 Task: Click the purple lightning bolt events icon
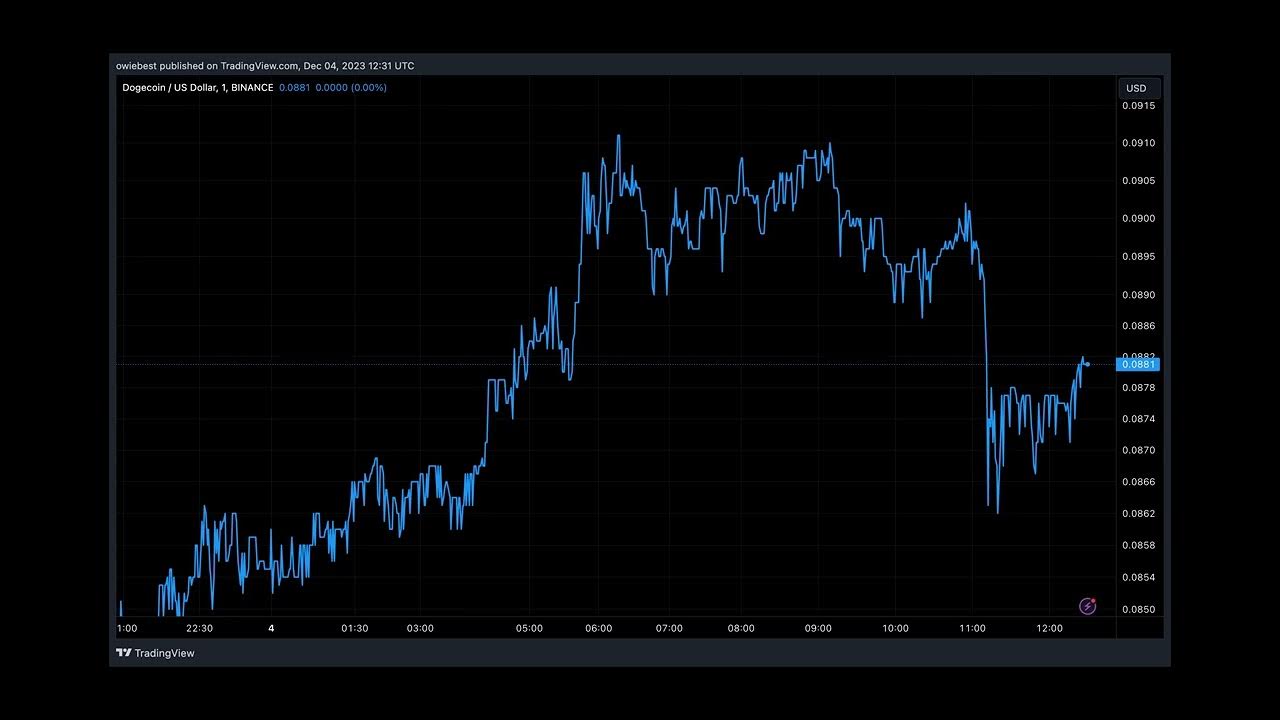tap(1087, 606)
